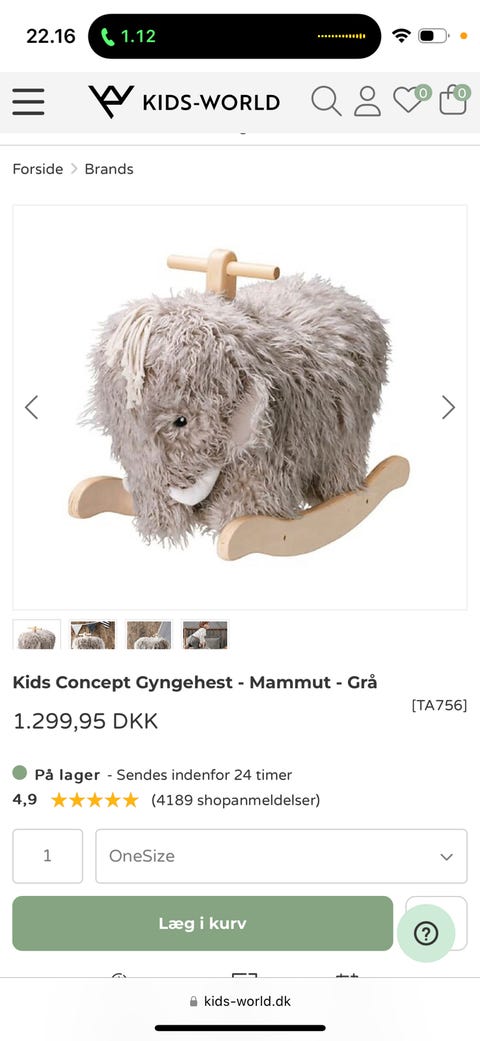Image resolution: width=480 pixels, height=1041 pixels.
Task: Open the help question mark bubble
Action: pos(426,933)
